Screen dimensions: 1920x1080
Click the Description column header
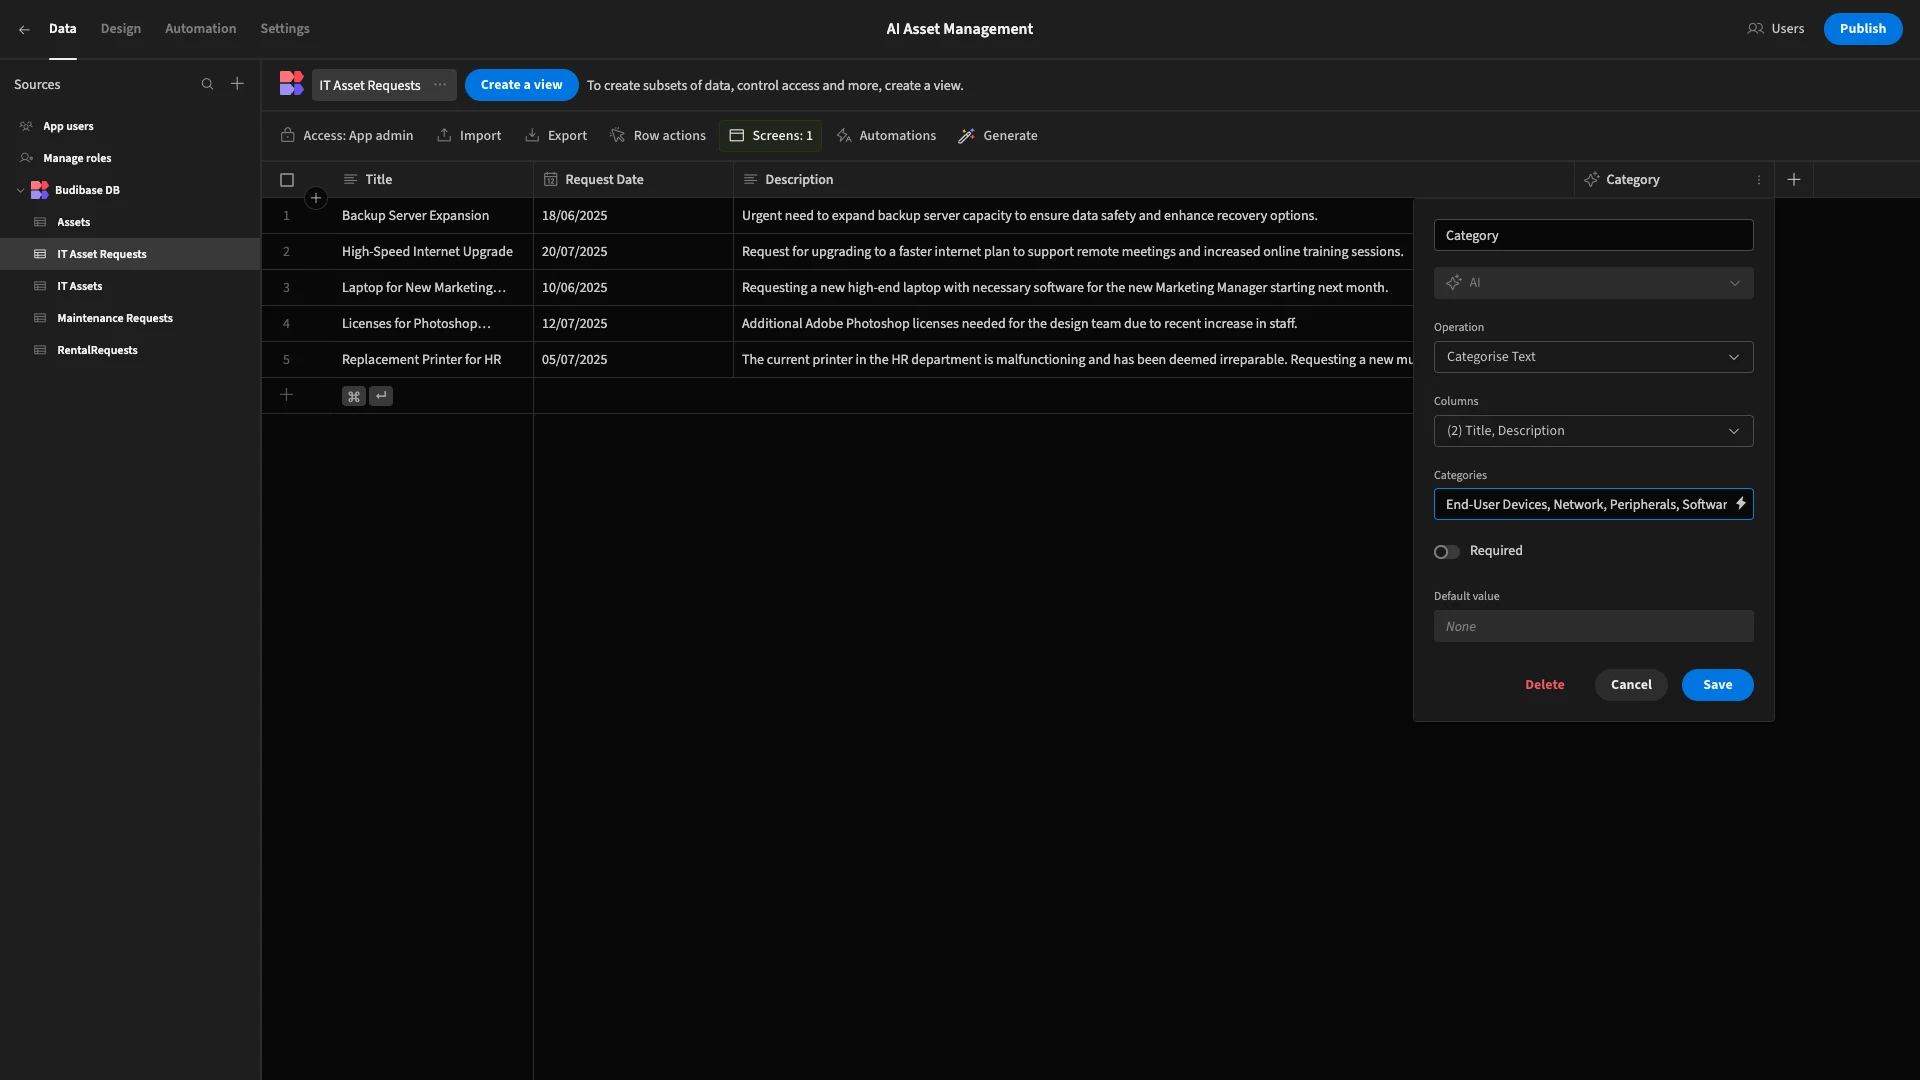pyautogui.click(x=1153, y=180)
